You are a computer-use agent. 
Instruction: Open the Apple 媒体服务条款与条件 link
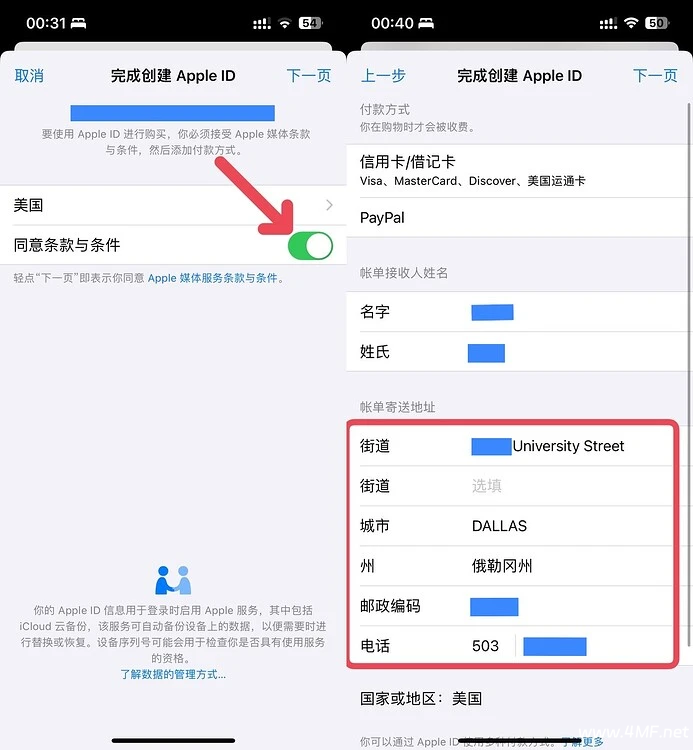pyautogui.click(x=212, y=278)
